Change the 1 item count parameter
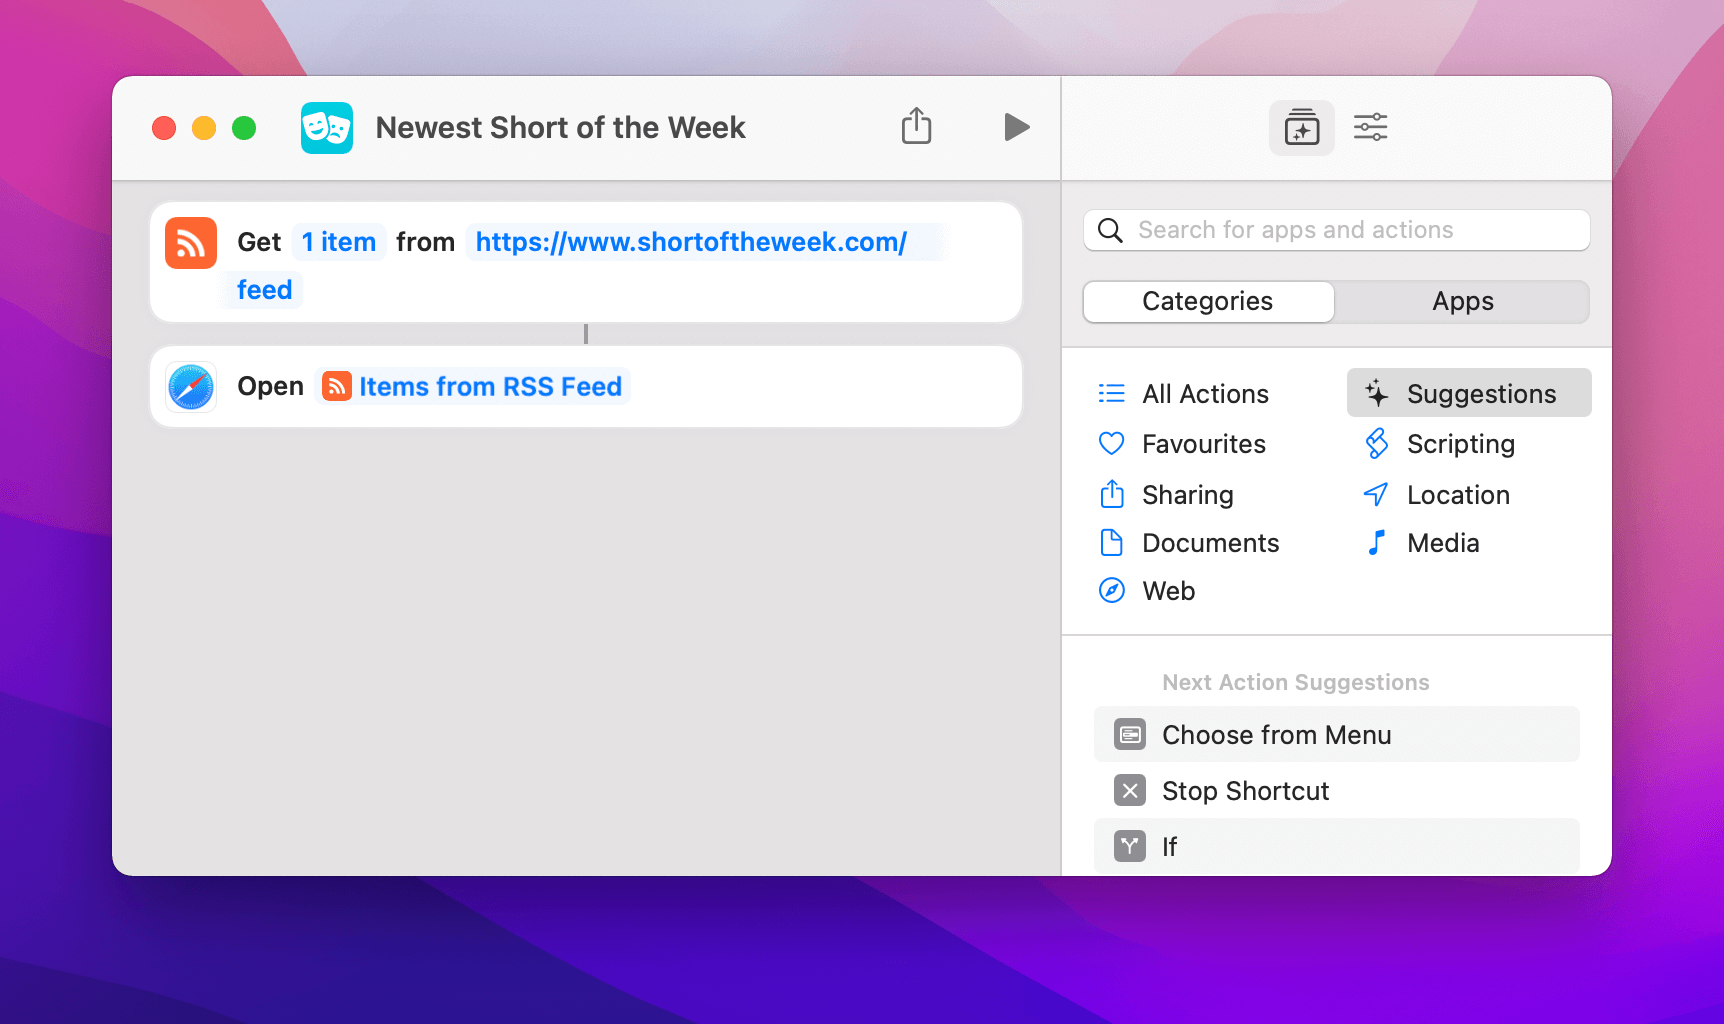 click(338, 241)
